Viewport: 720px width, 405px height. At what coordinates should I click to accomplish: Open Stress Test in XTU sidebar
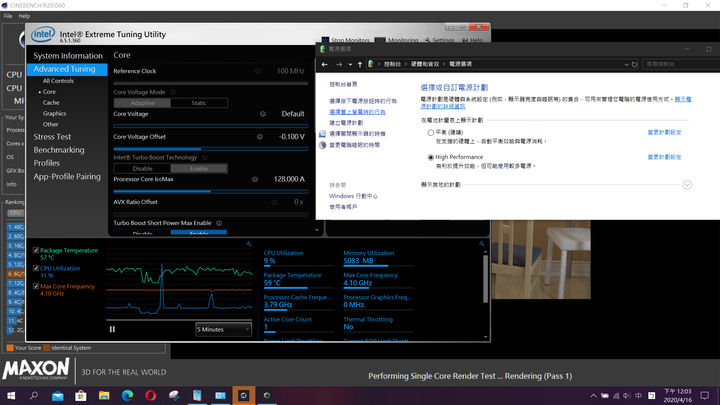52,137
